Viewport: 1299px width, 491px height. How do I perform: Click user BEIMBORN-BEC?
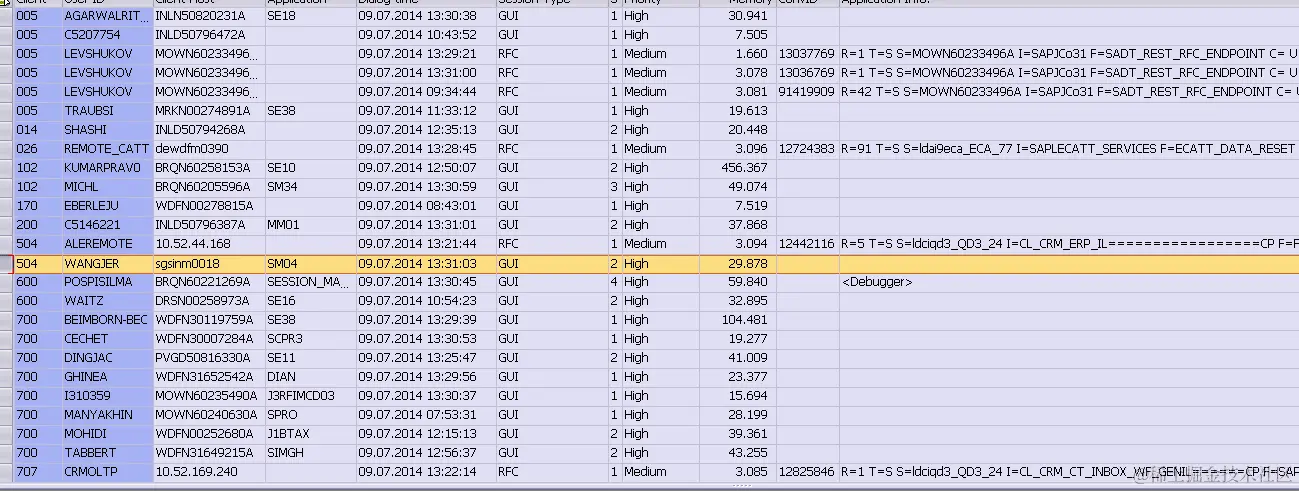coord(106,320)
